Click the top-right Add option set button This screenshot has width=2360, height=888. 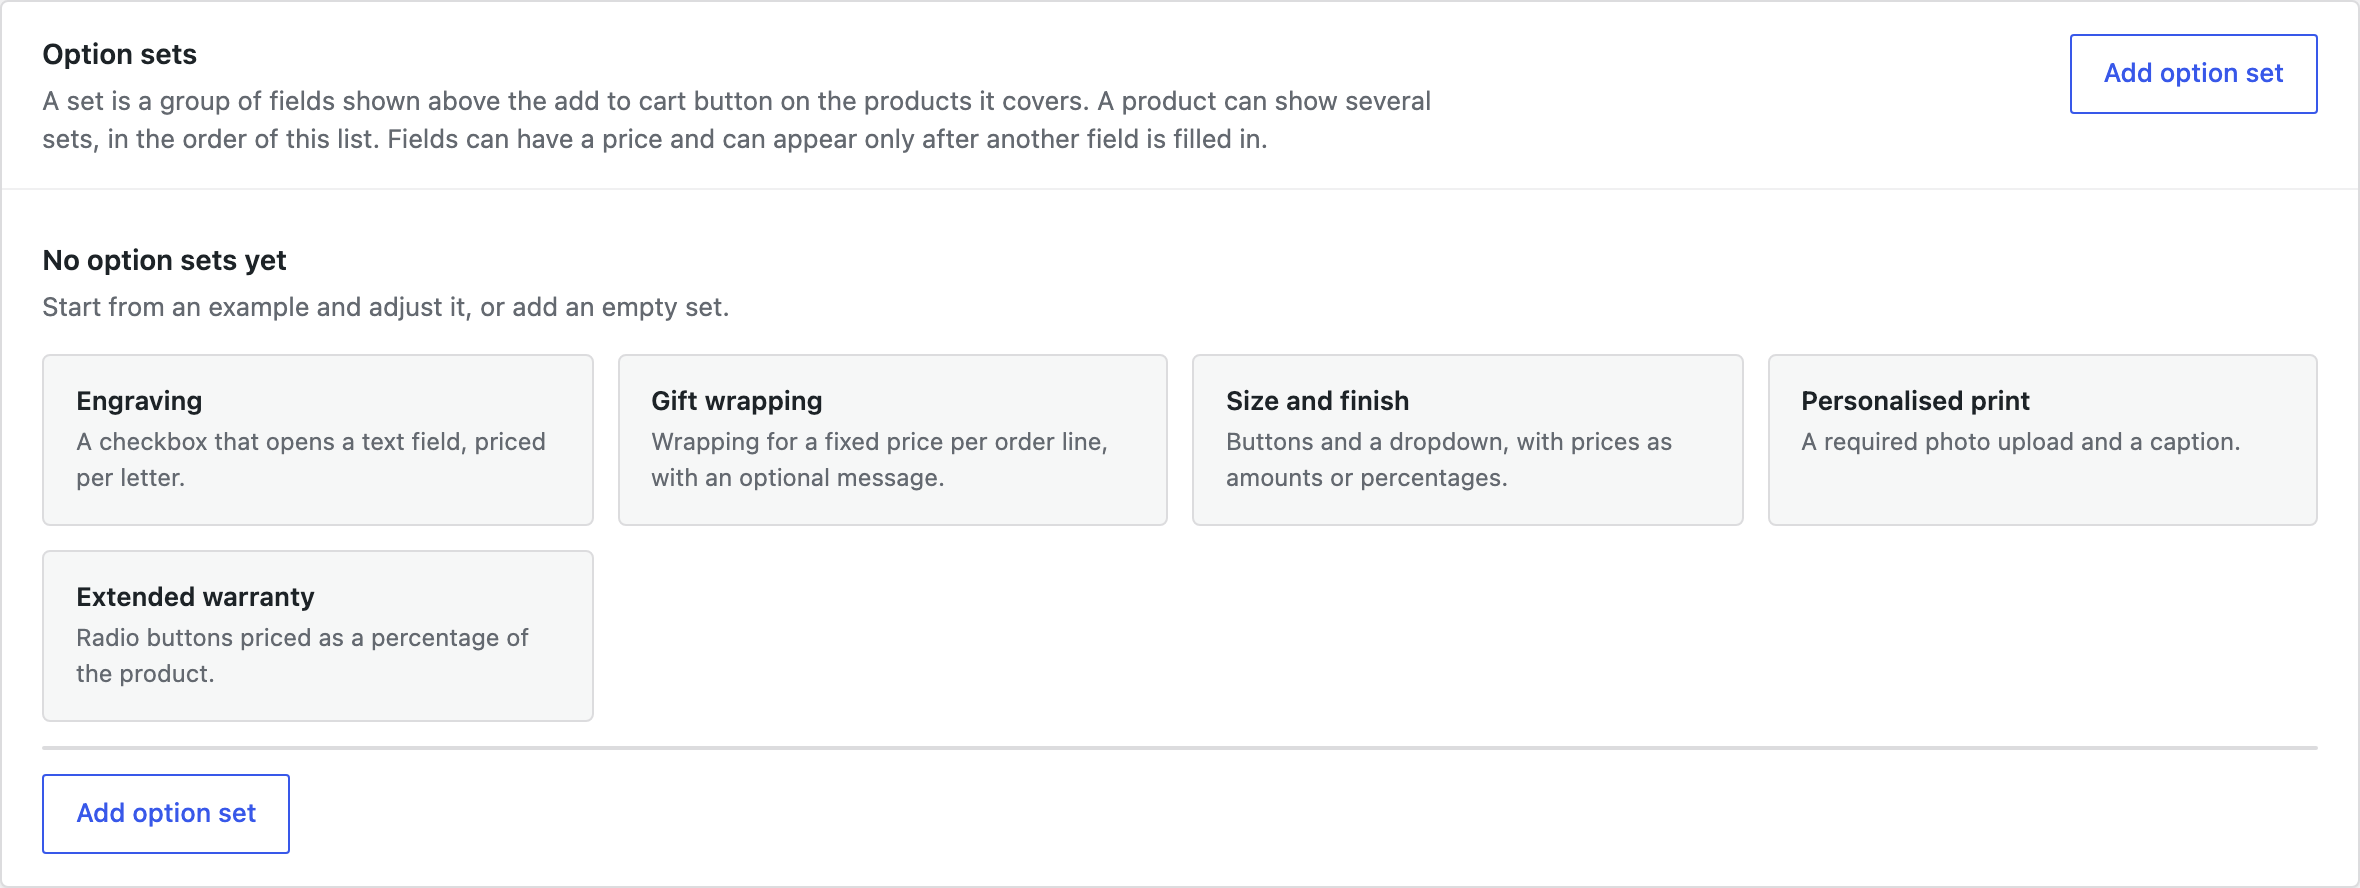click(2193, 74)
